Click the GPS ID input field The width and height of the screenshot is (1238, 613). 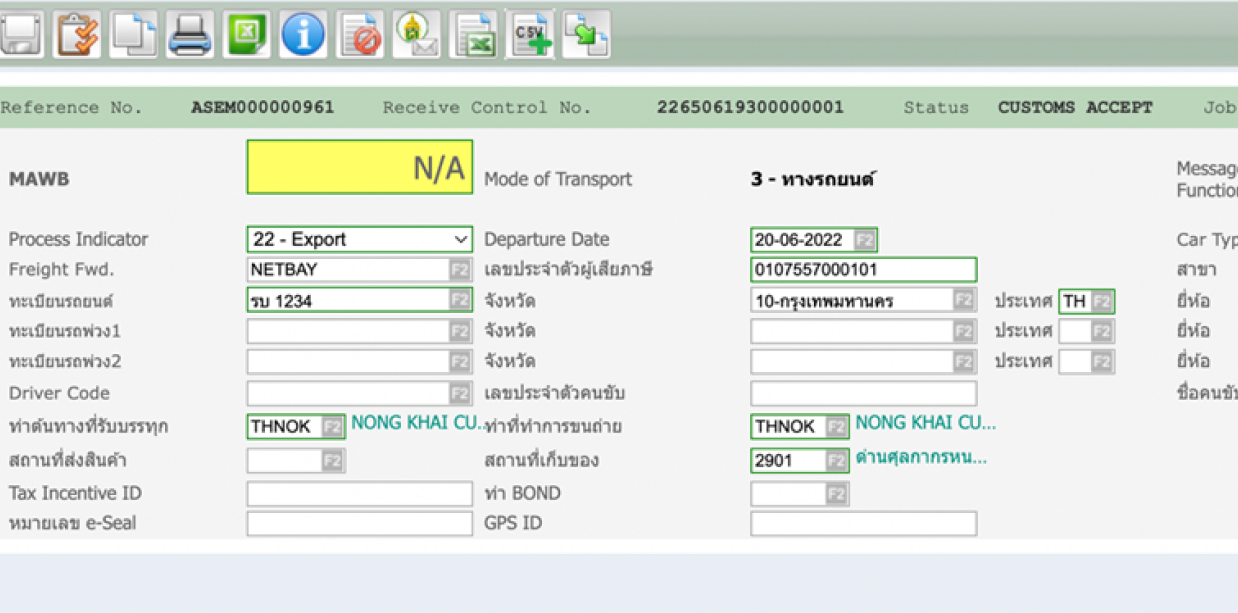pos(863,524)
